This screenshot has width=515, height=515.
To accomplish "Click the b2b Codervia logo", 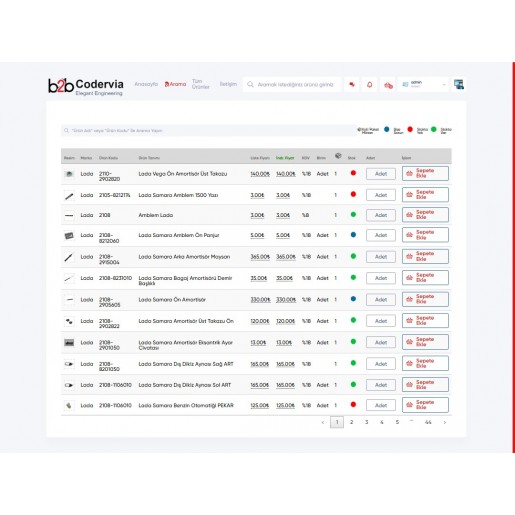I will coord(86,87).
